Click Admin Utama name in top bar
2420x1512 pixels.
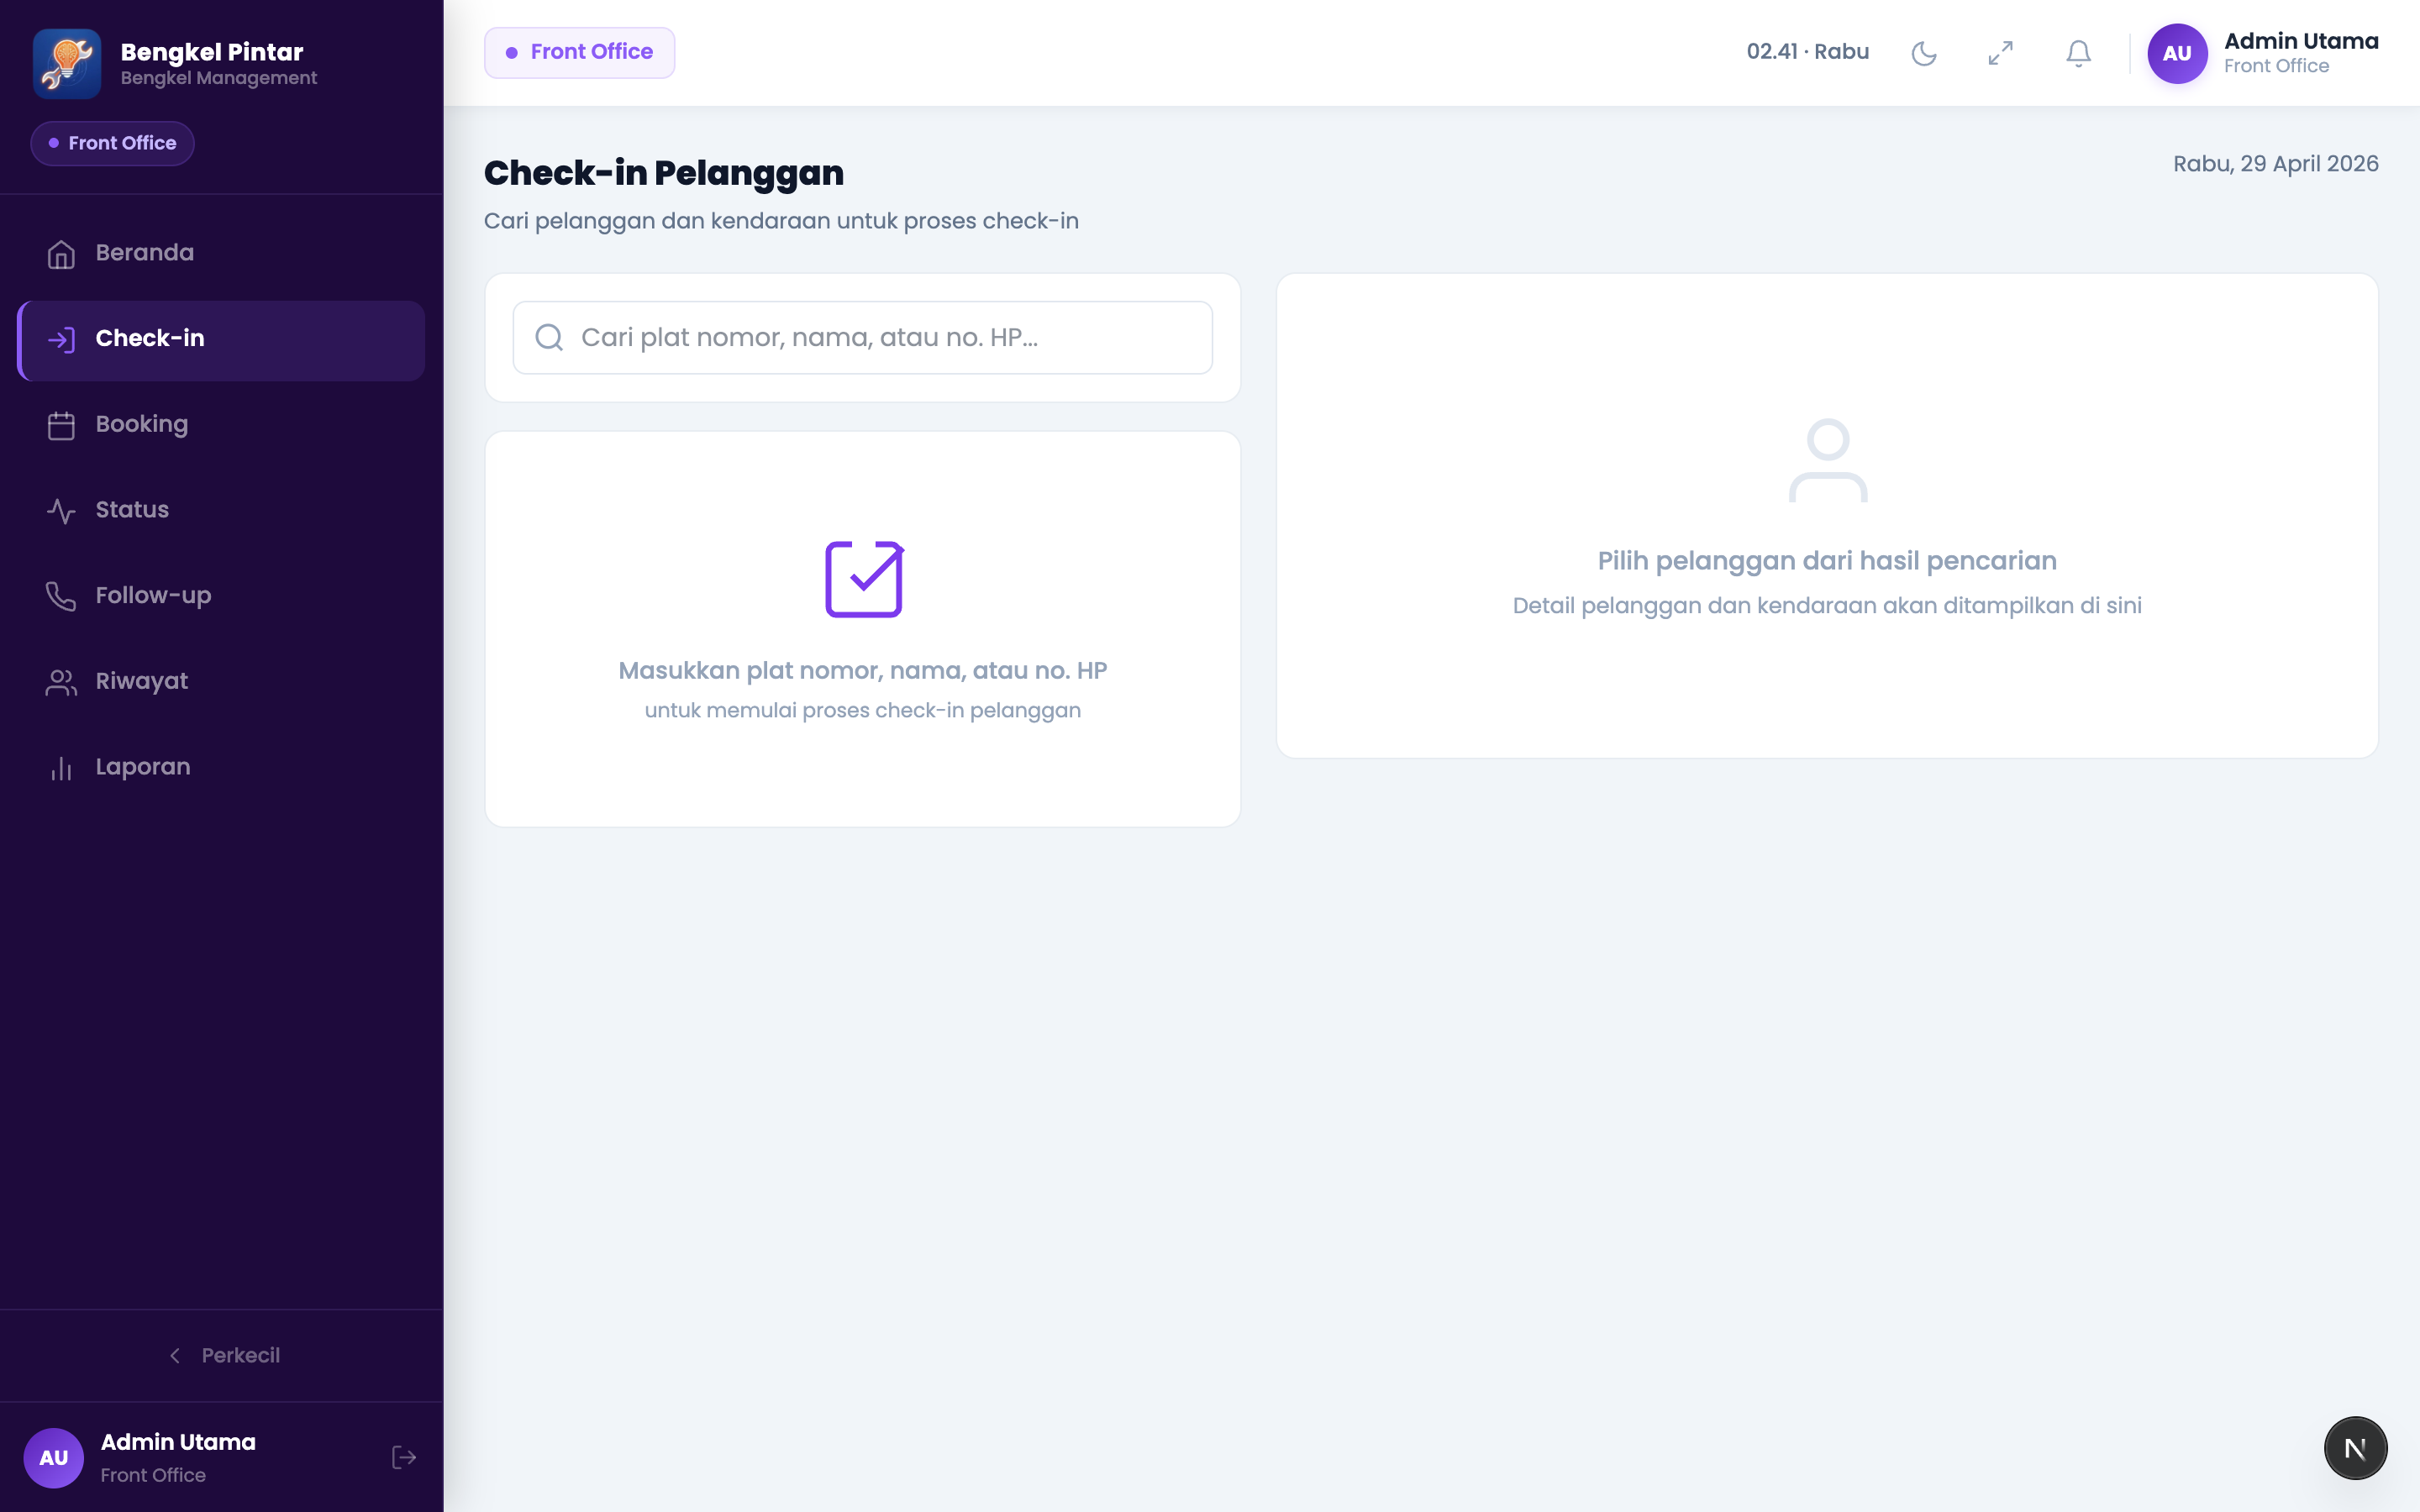point(2301,42)
